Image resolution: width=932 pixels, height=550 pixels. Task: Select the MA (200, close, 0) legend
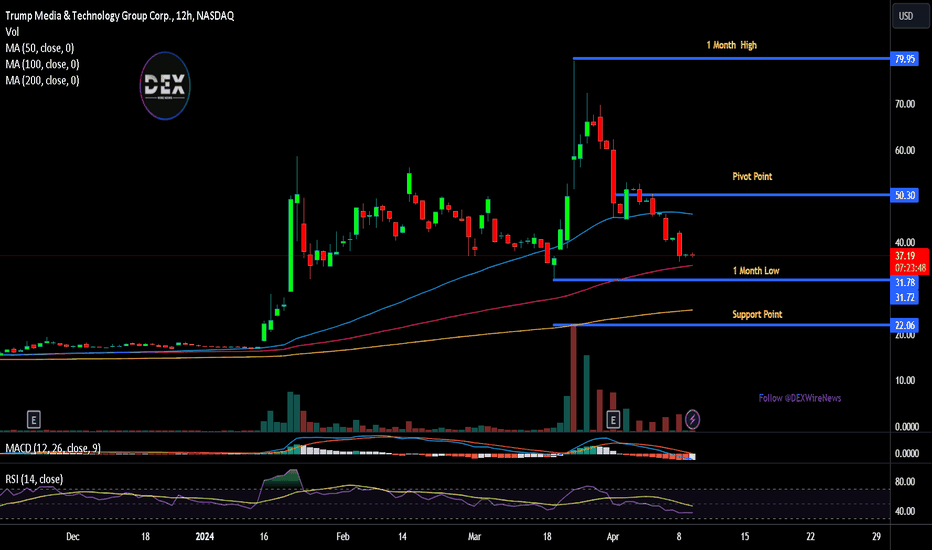42,80
